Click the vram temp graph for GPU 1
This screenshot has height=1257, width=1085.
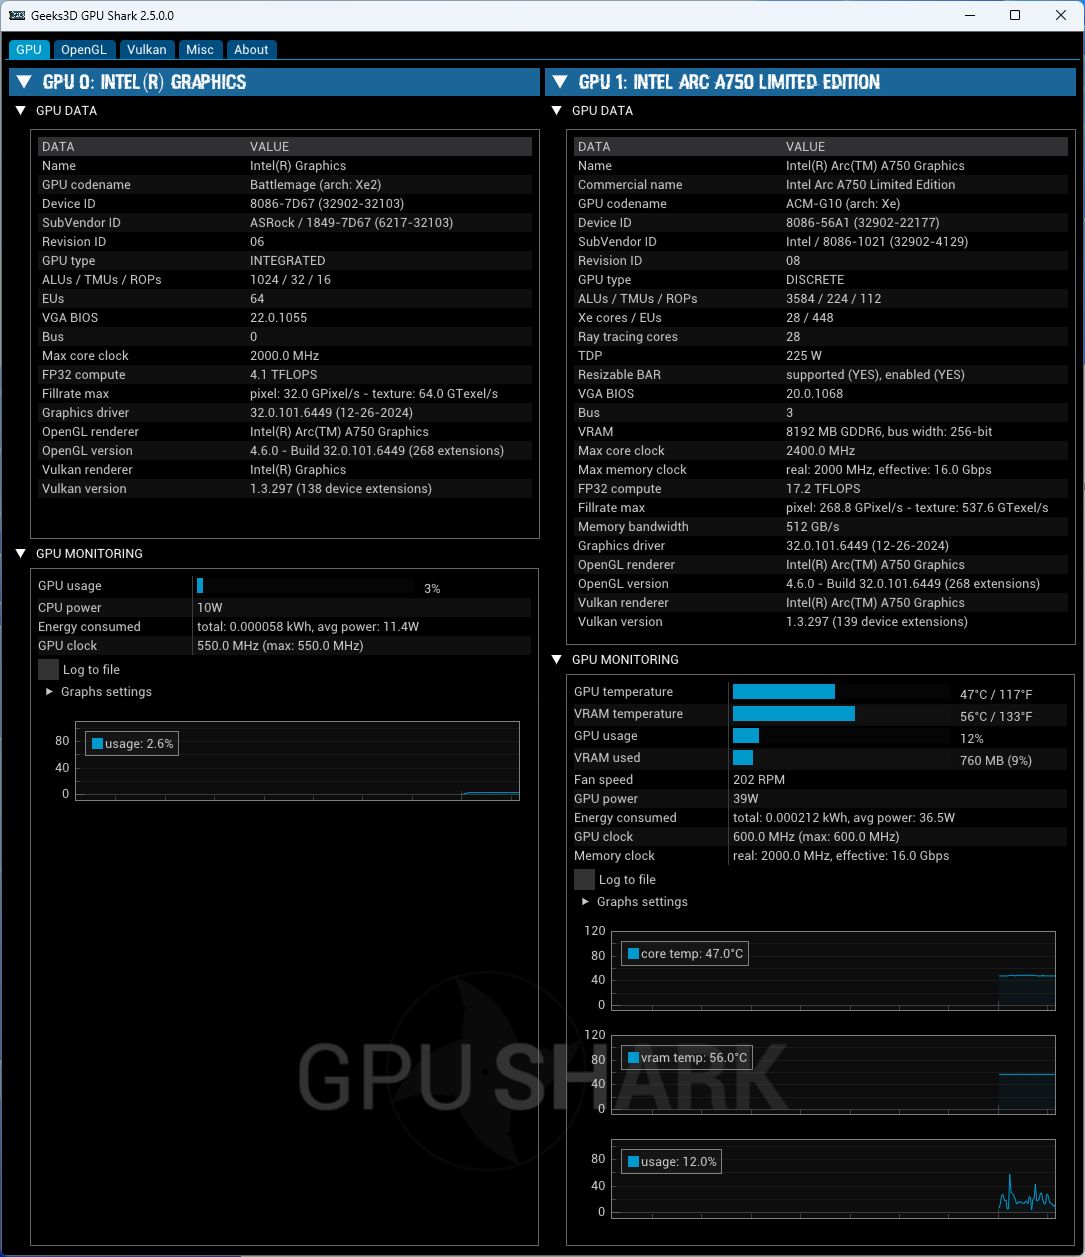pyautogui.click(x=833, y=1075)
